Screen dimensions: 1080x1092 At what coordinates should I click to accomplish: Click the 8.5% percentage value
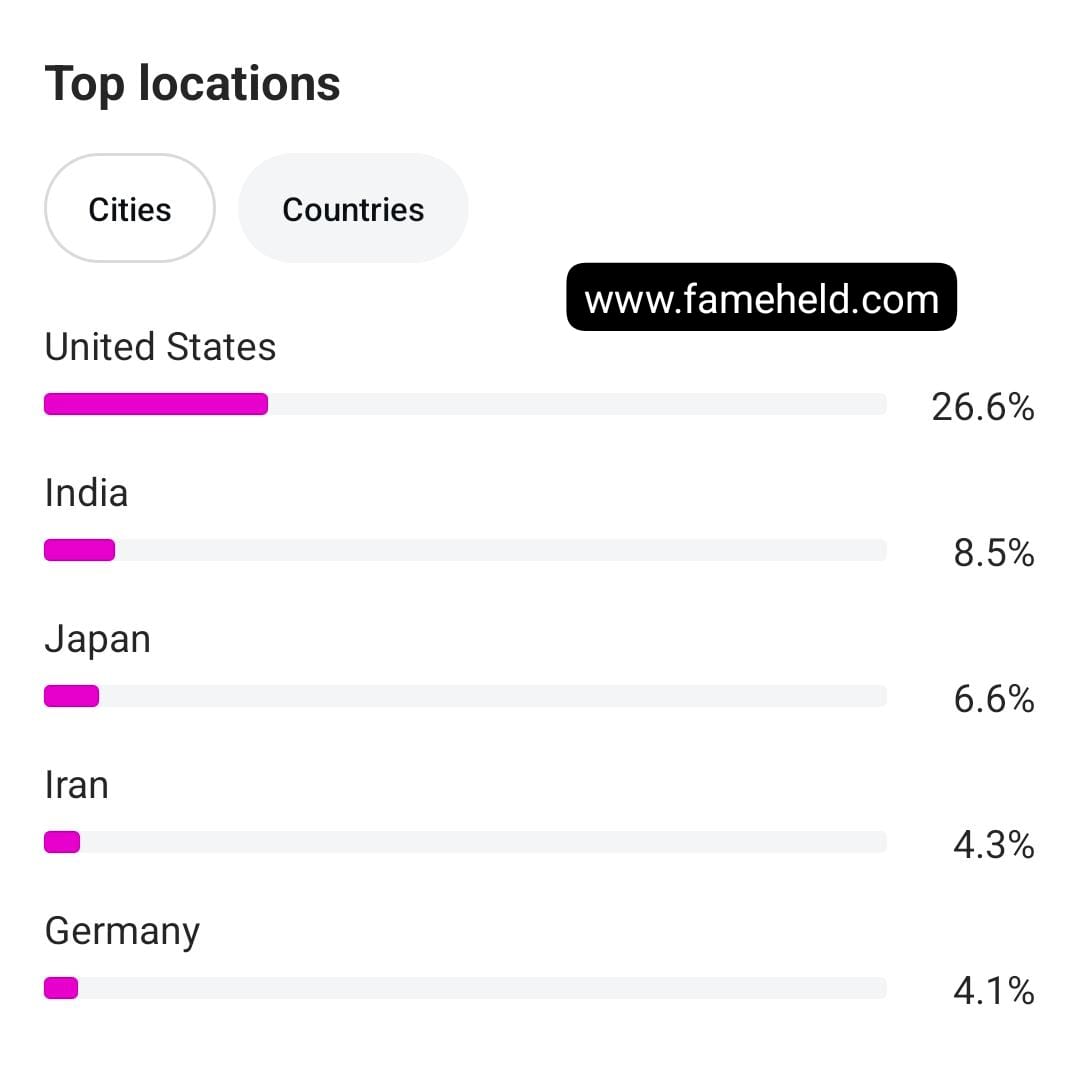click(993, 553)
